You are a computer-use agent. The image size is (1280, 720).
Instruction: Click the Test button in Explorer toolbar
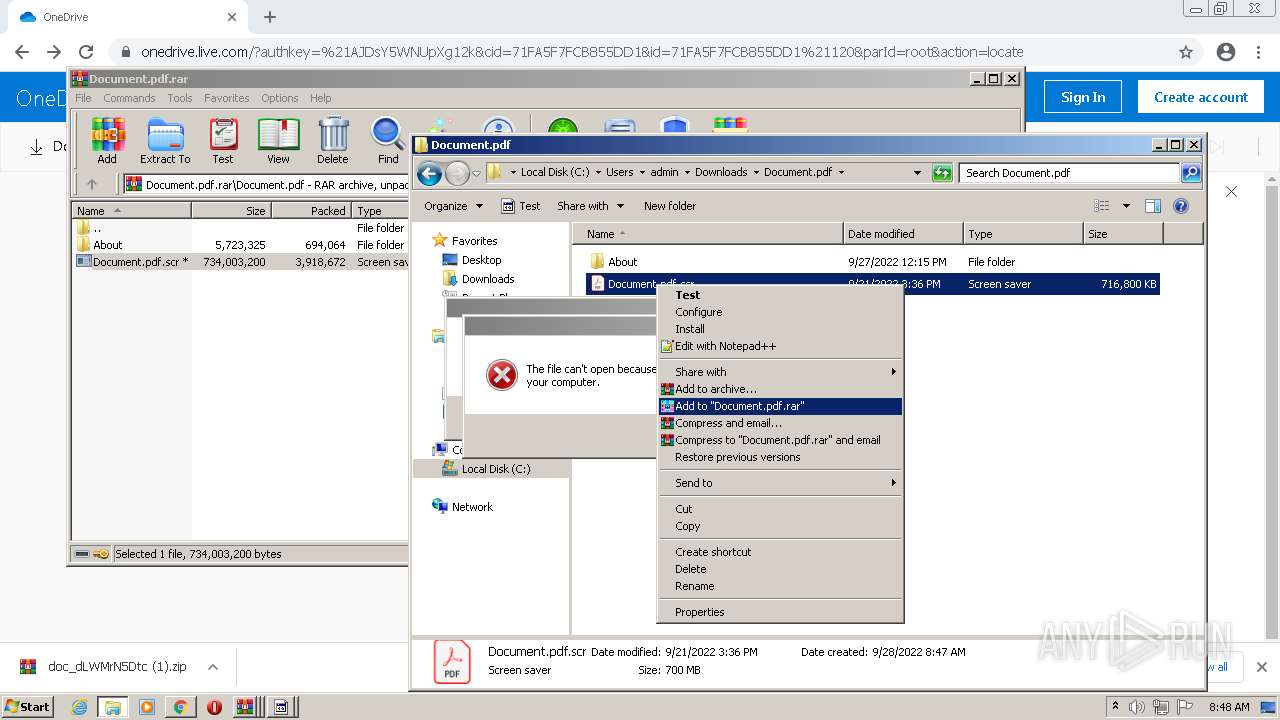click(520, 206)
